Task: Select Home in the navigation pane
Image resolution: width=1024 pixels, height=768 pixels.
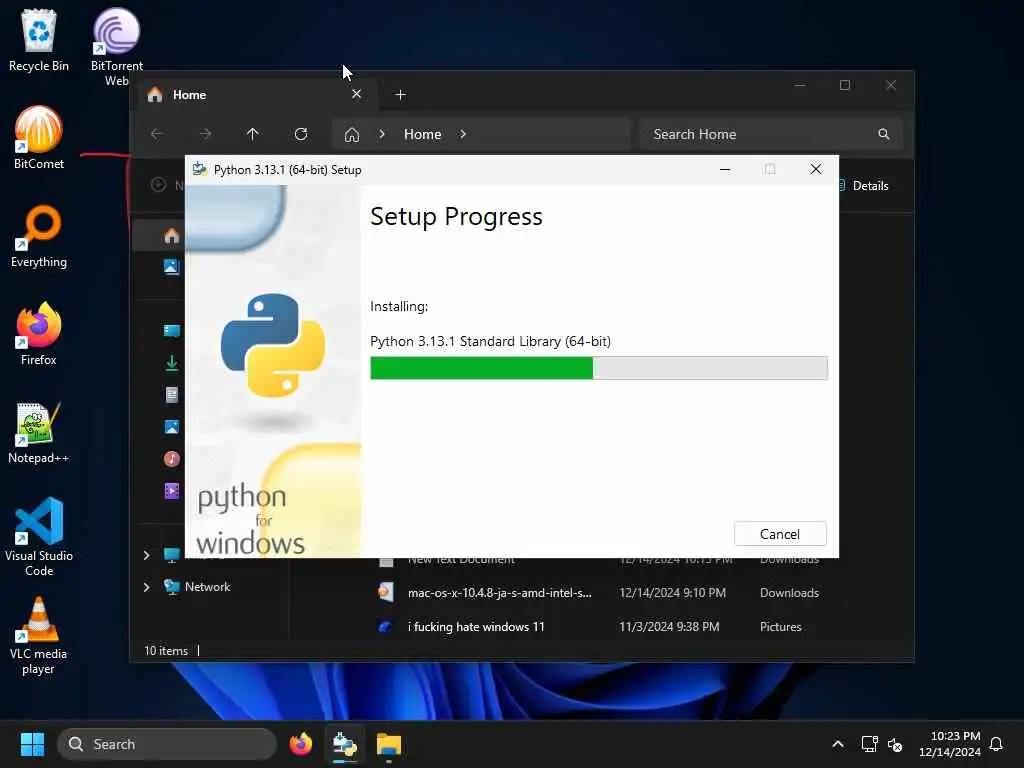Action: pyautogui.click(x=172, y=236)
